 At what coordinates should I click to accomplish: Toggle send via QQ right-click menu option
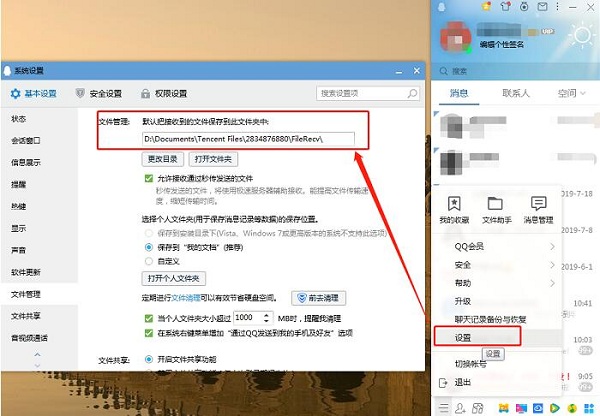click(149, 333)
